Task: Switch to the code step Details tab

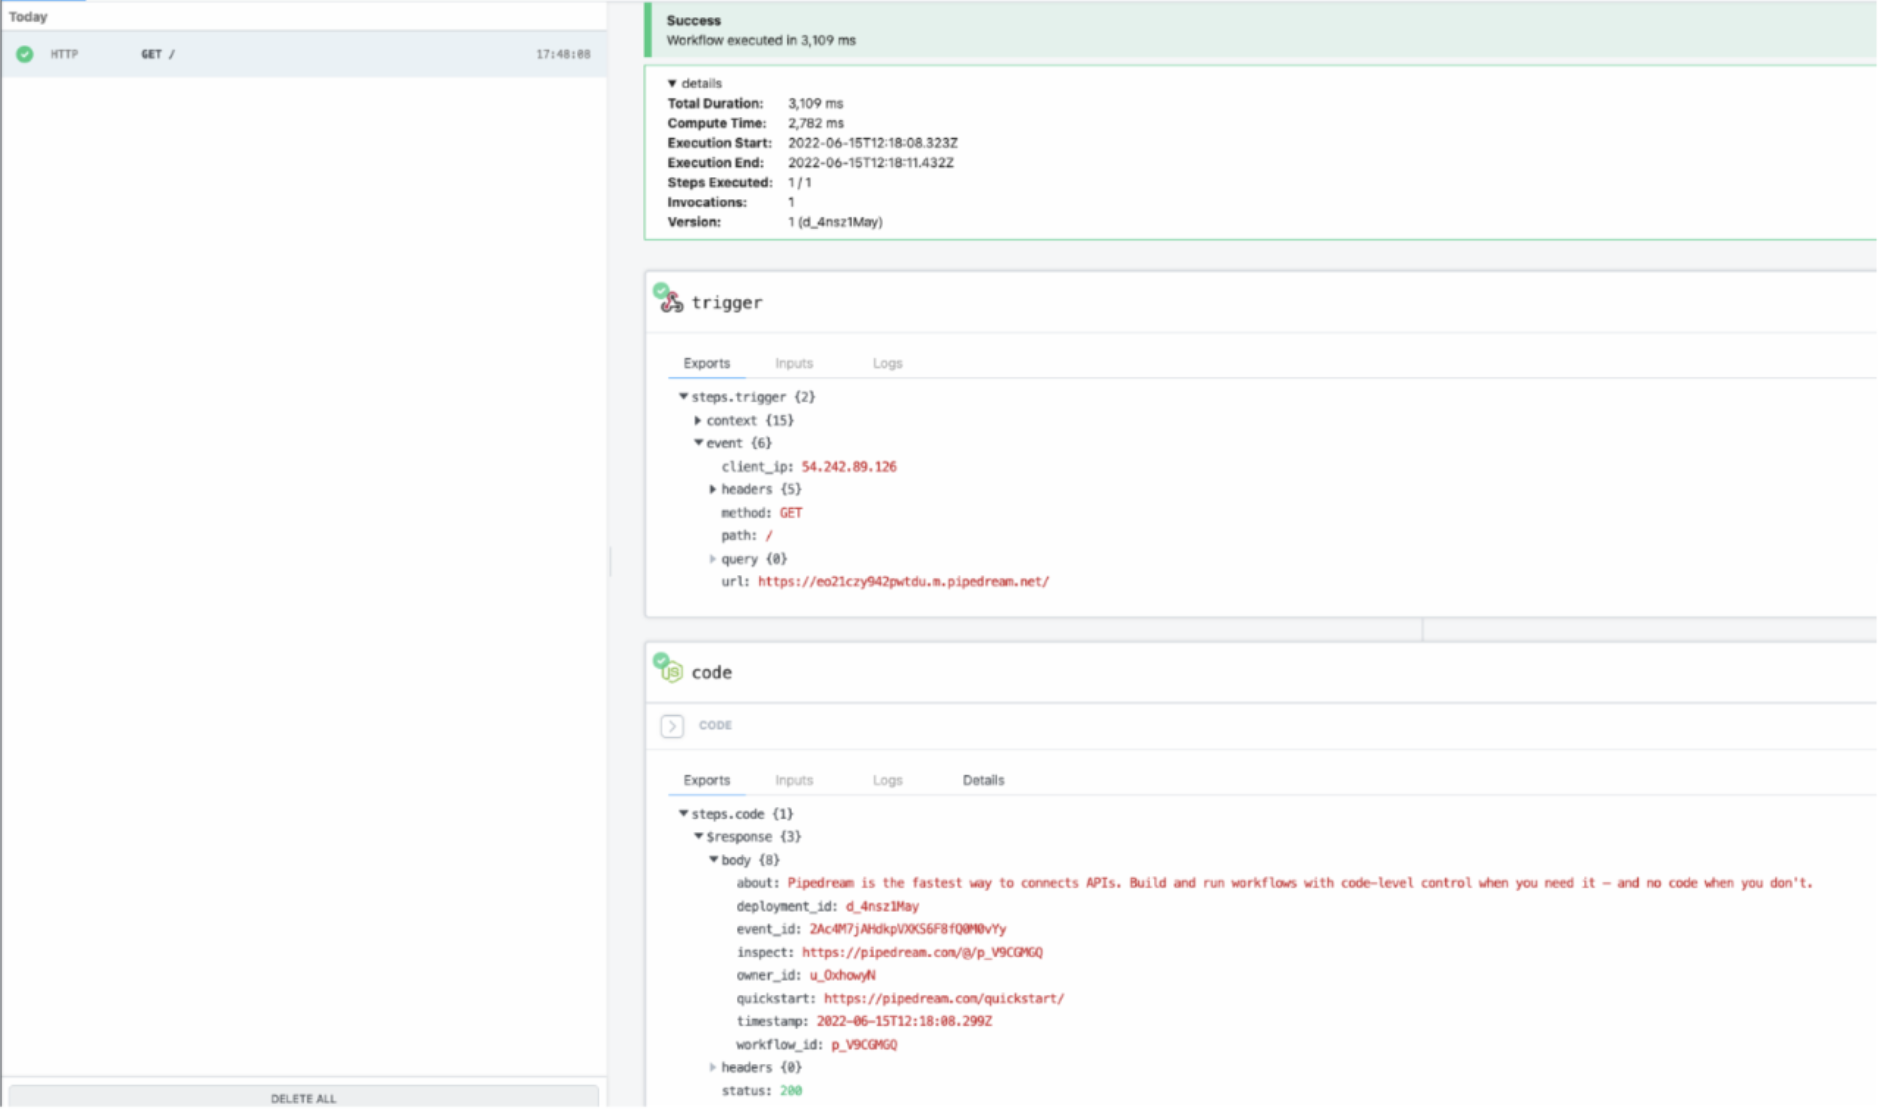Action: click(983, 781)
